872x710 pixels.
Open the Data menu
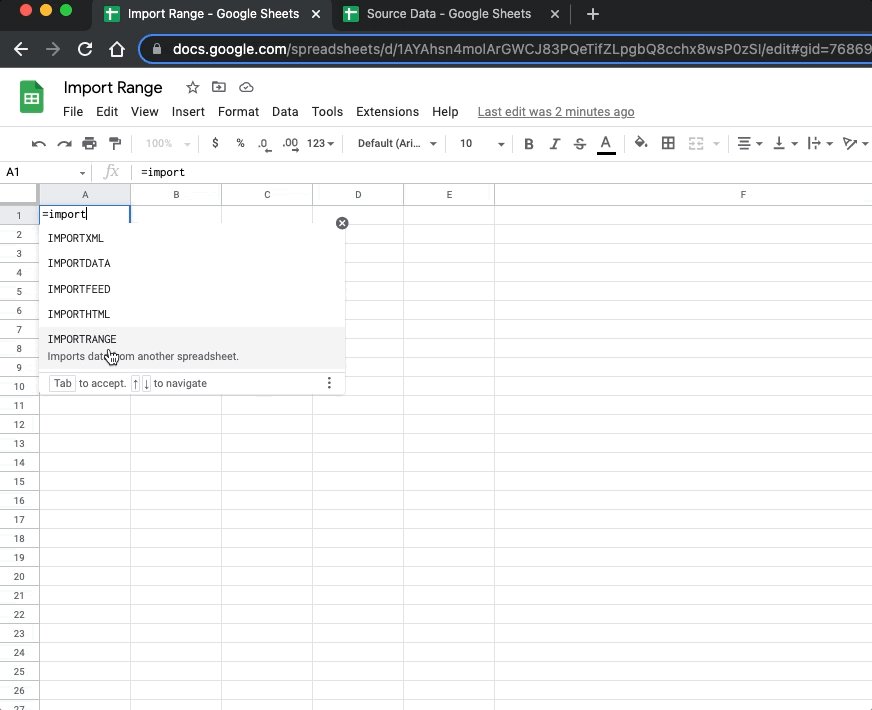285,112
